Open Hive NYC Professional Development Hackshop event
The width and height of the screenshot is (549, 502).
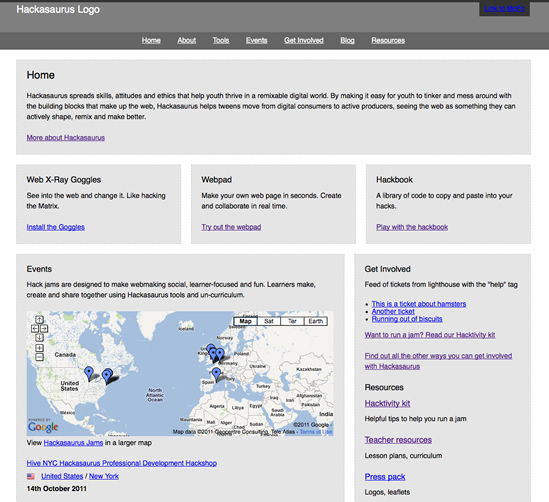pos(122,463)
